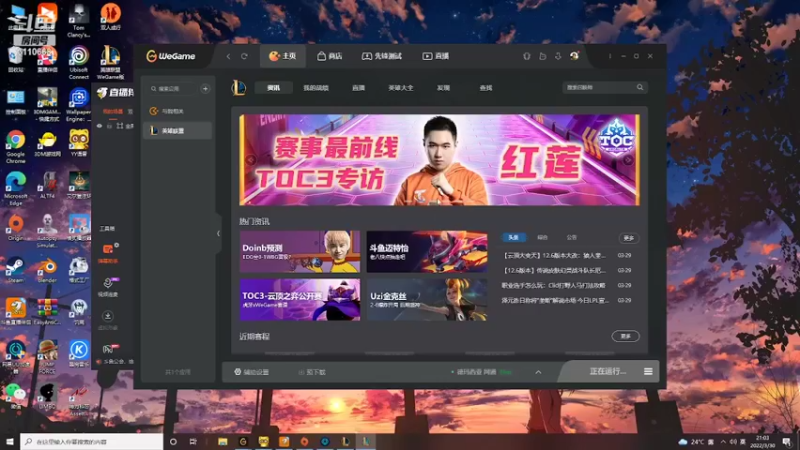800x450 pixels.
Task: Click the plus add-app button in sidebar
Action: (x=205, y=89)
